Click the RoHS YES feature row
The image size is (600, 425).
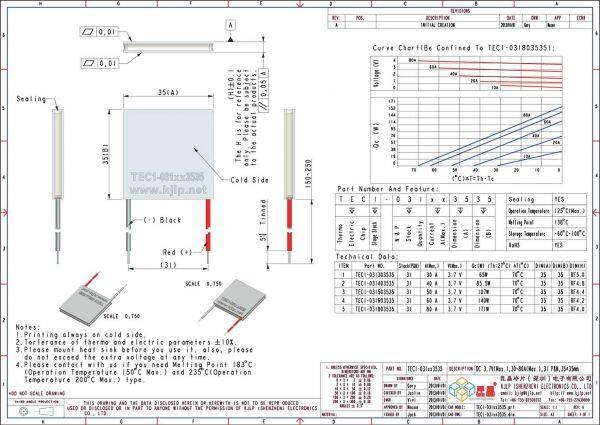tap(549, 244)
